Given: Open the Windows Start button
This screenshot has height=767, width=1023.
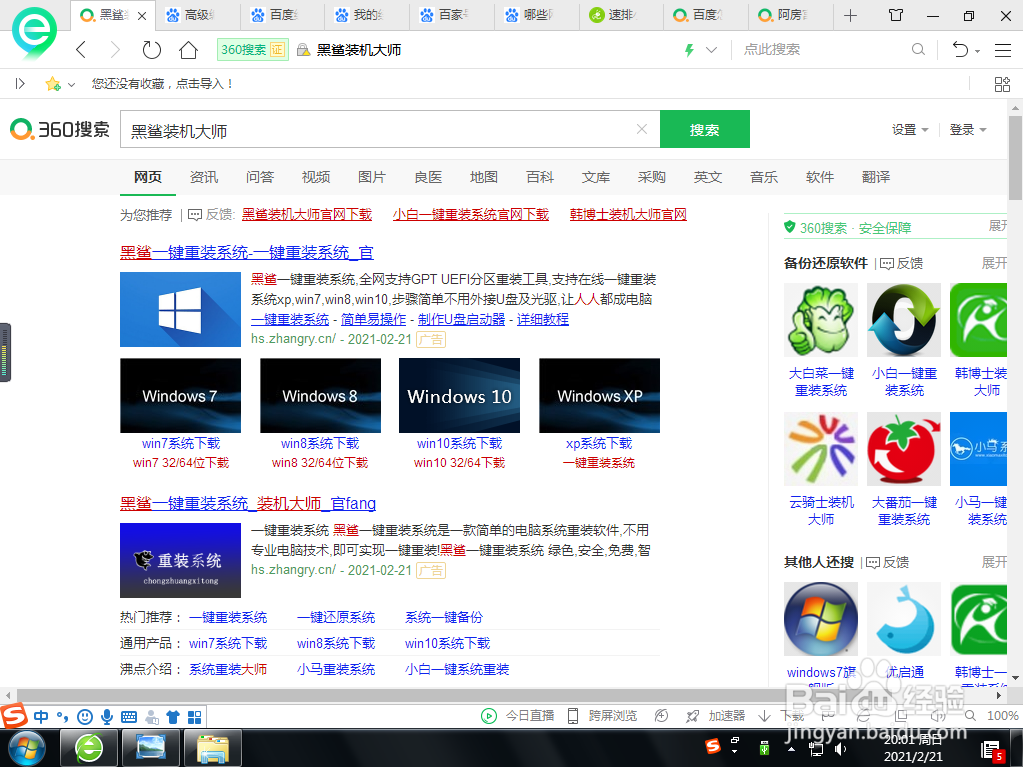Looking at the screenshot, I should pos(25,748).
